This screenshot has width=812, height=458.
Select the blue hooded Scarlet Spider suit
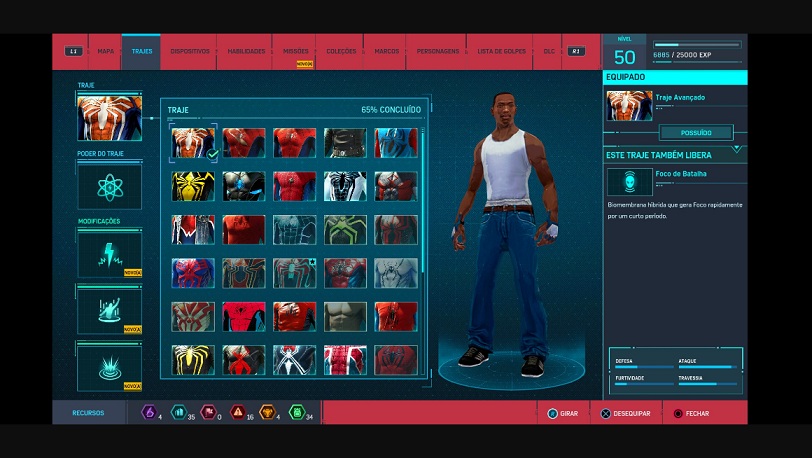click(x=396, y=143)
